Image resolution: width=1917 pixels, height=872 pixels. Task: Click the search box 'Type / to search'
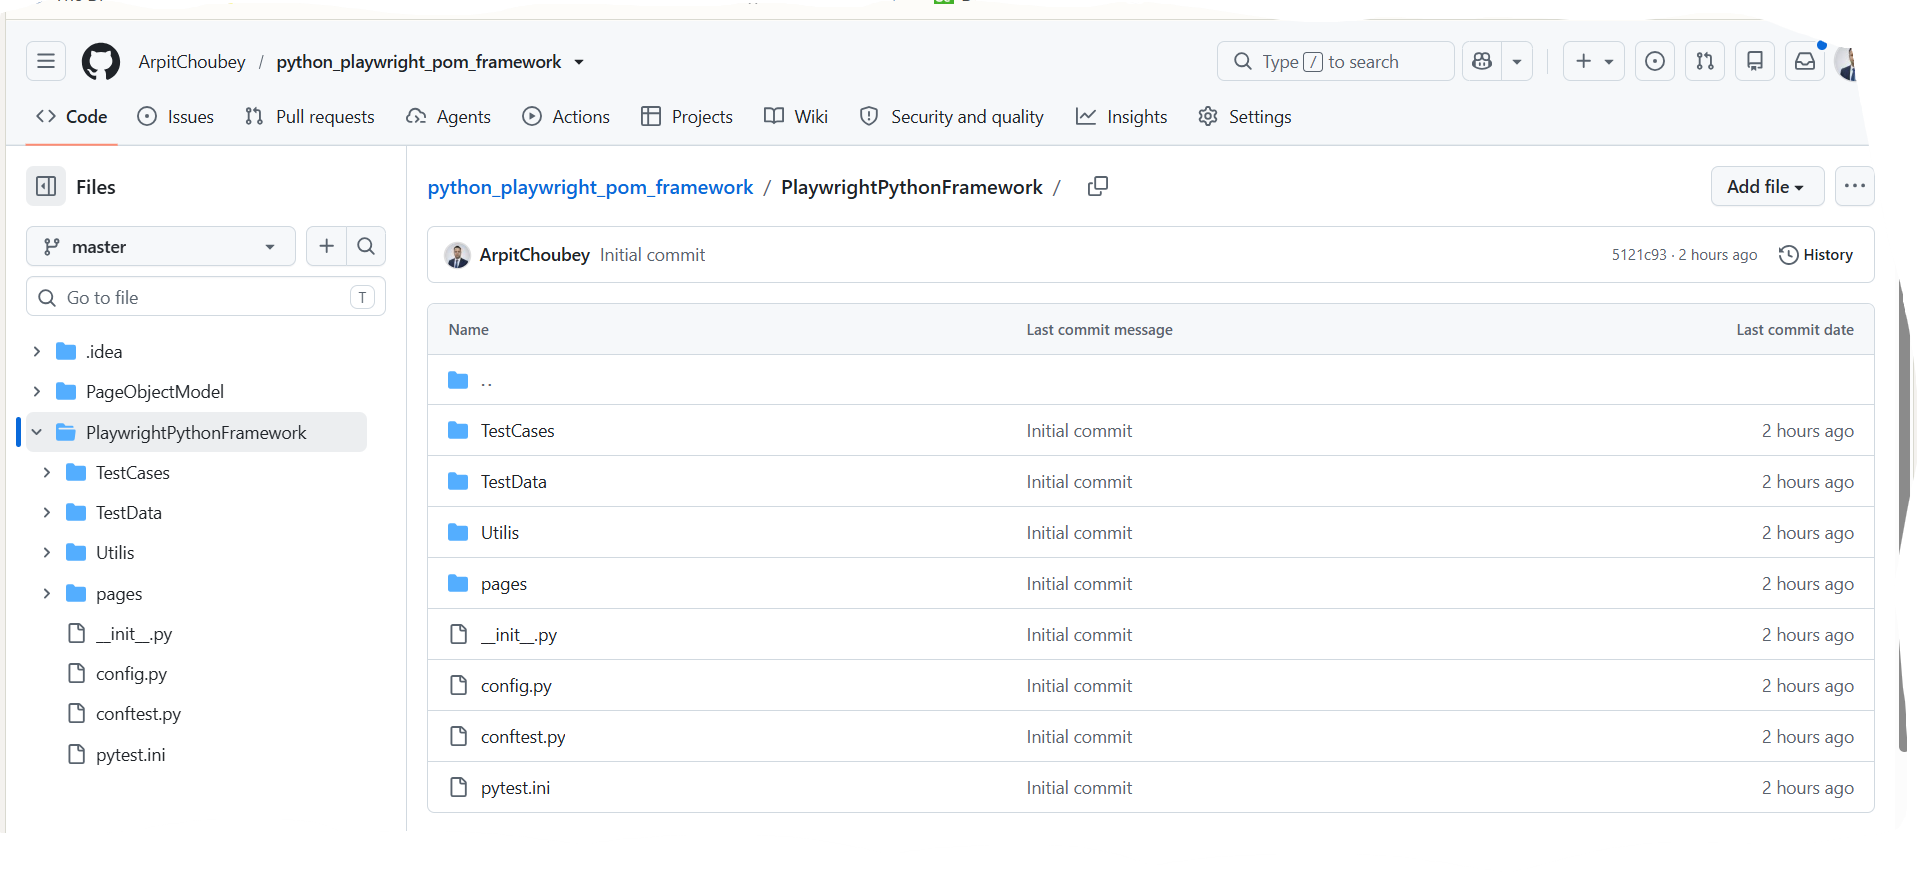point(1335,61)
